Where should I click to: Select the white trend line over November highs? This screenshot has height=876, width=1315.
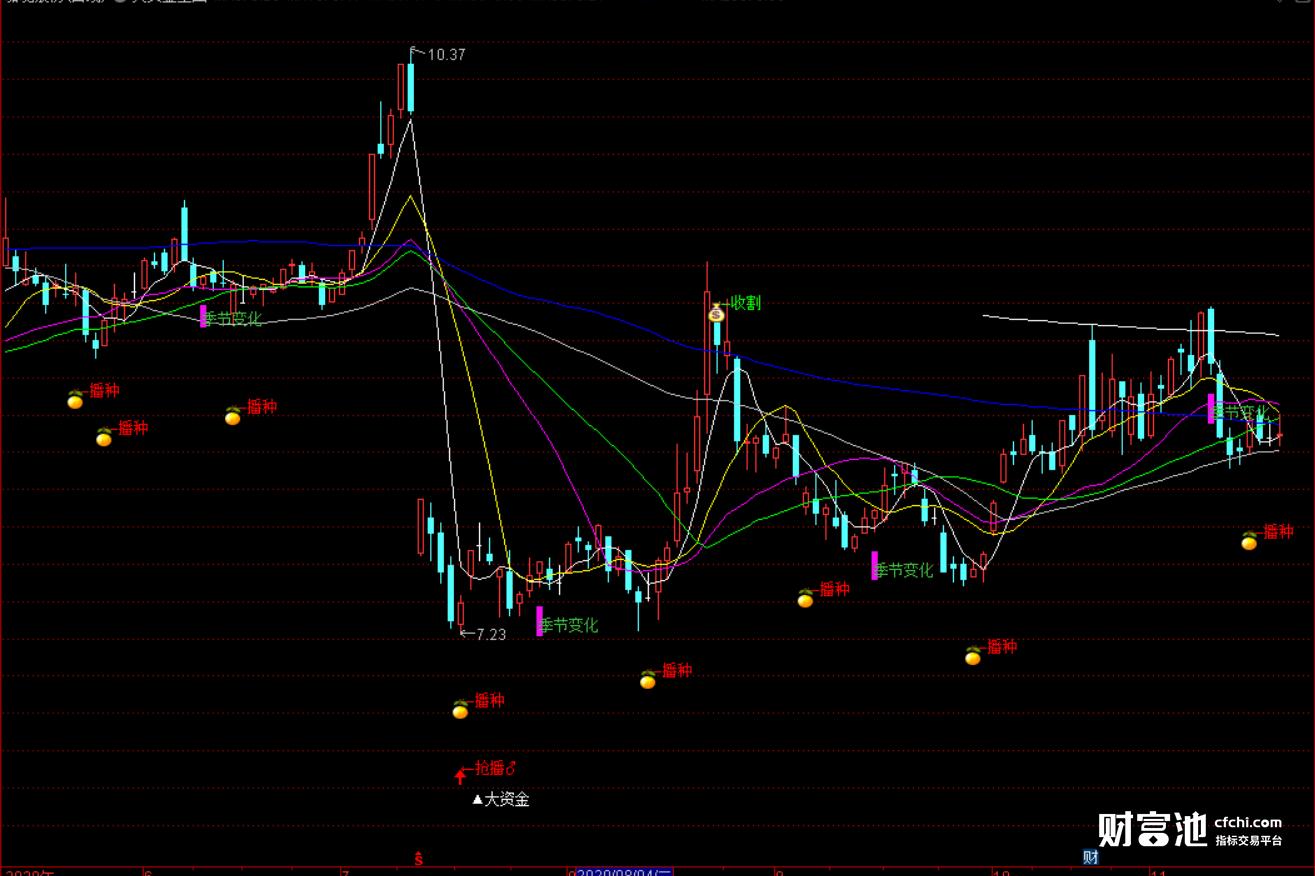pyautogui.click(x=1130, y=325)
